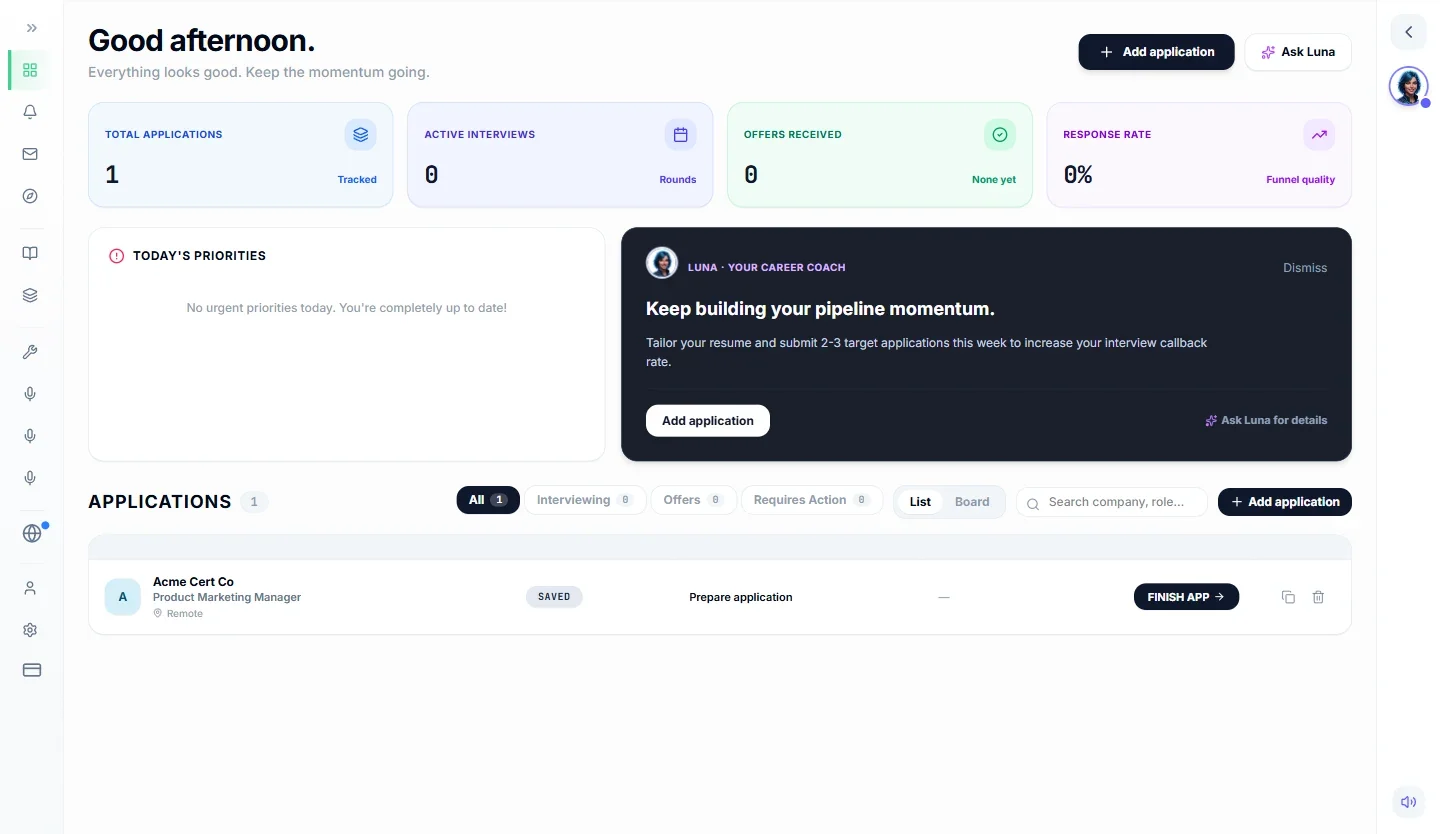Click the check-circle icon in Offers Received card
Image resolution: width=1440 pixels, height=834 pixels.
click(x=1000, y=135)
